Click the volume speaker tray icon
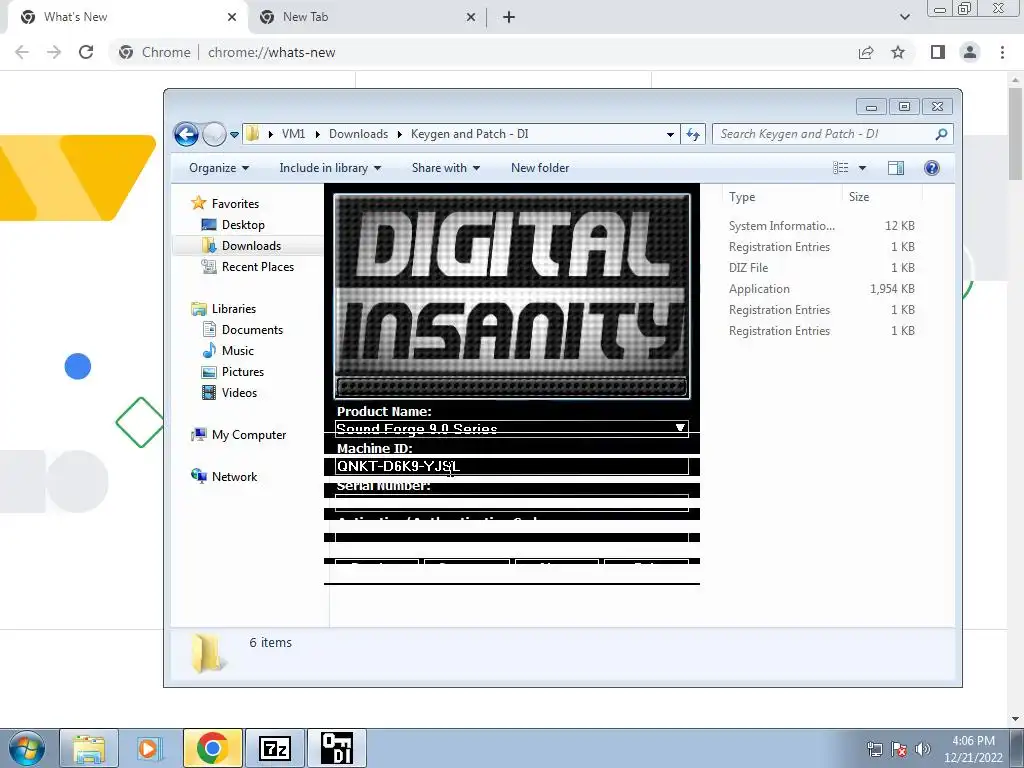Screen dimensions: 1024x768 [x=922, y=749]
